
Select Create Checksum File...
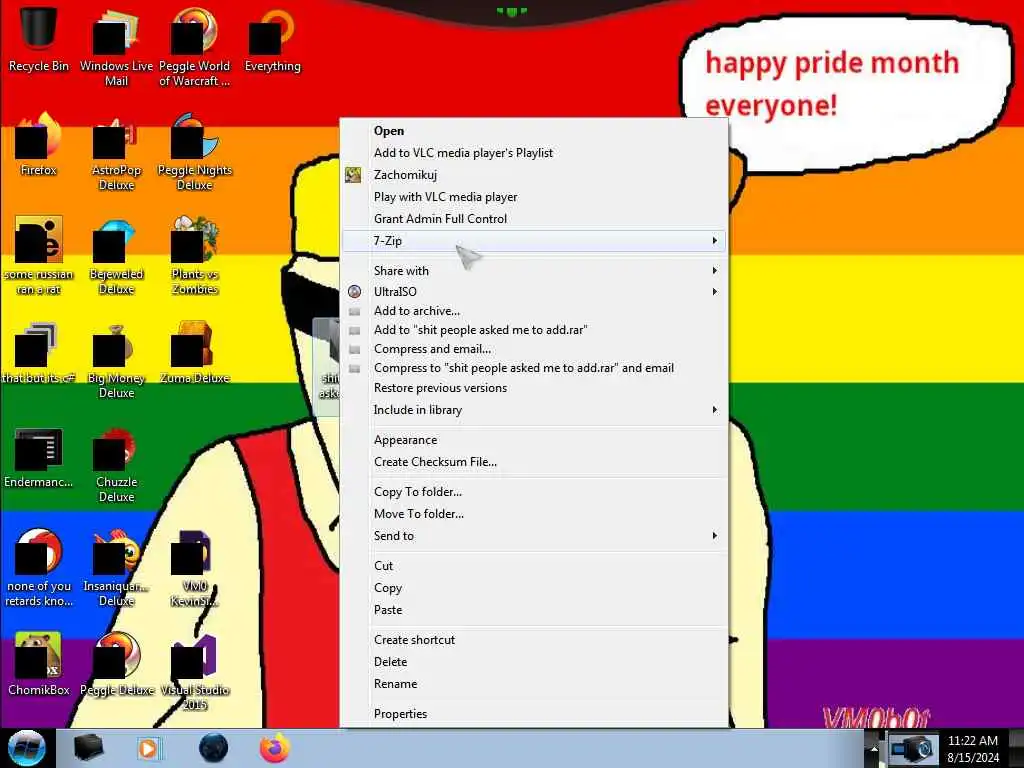(x=534, y=462)
